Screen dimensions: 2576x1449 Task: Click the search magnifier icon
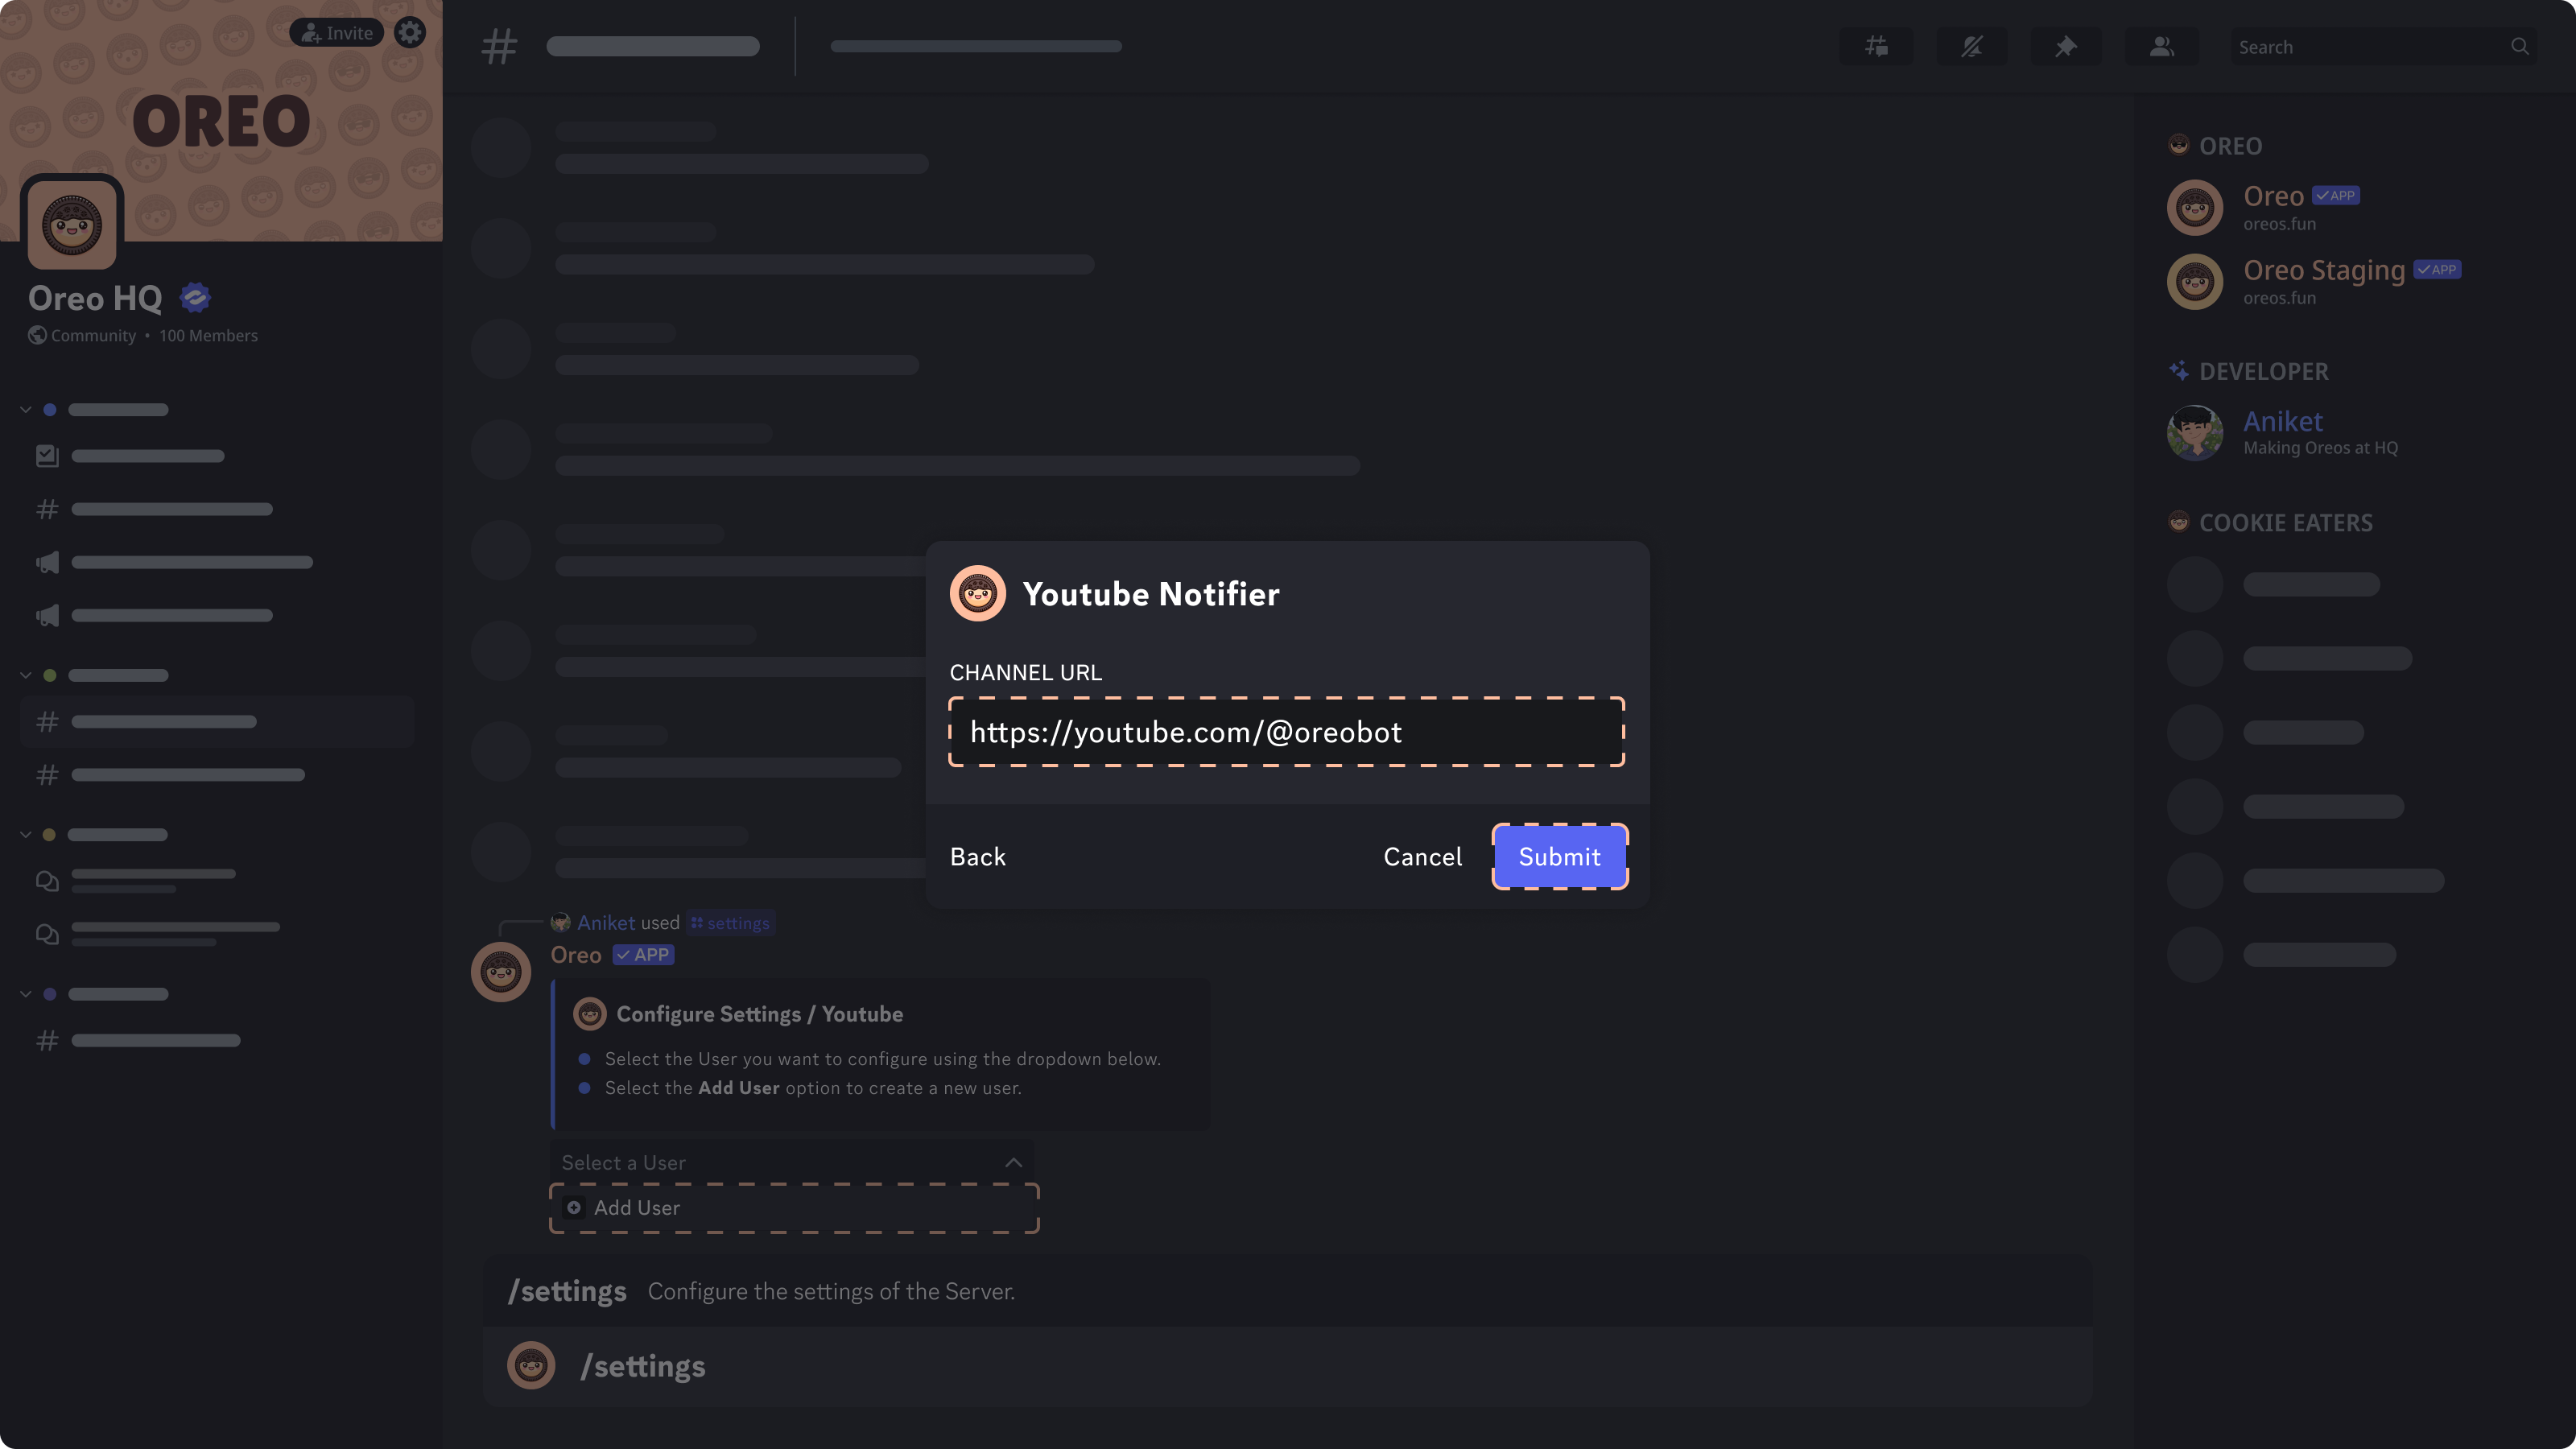point(2519,46)
